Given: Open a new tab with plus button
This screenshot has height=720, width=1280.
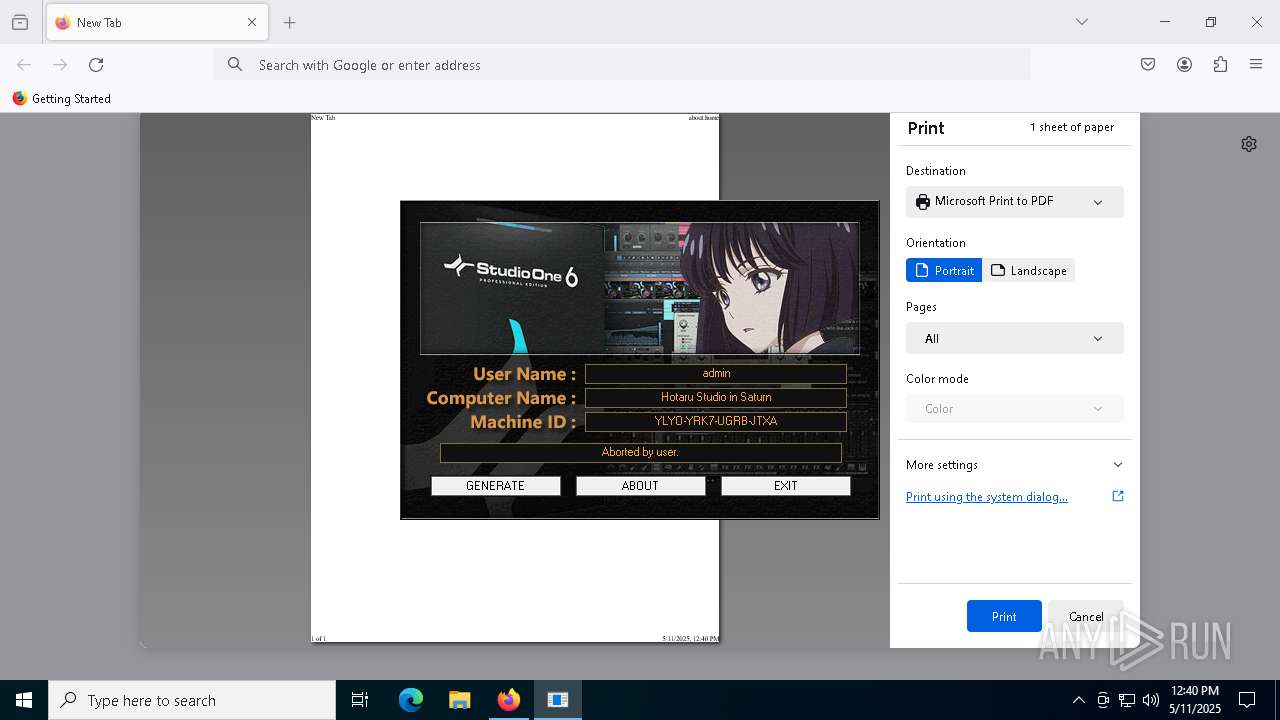Looking at the screenshot, I should pyautogui.click(x=290, y=22).
